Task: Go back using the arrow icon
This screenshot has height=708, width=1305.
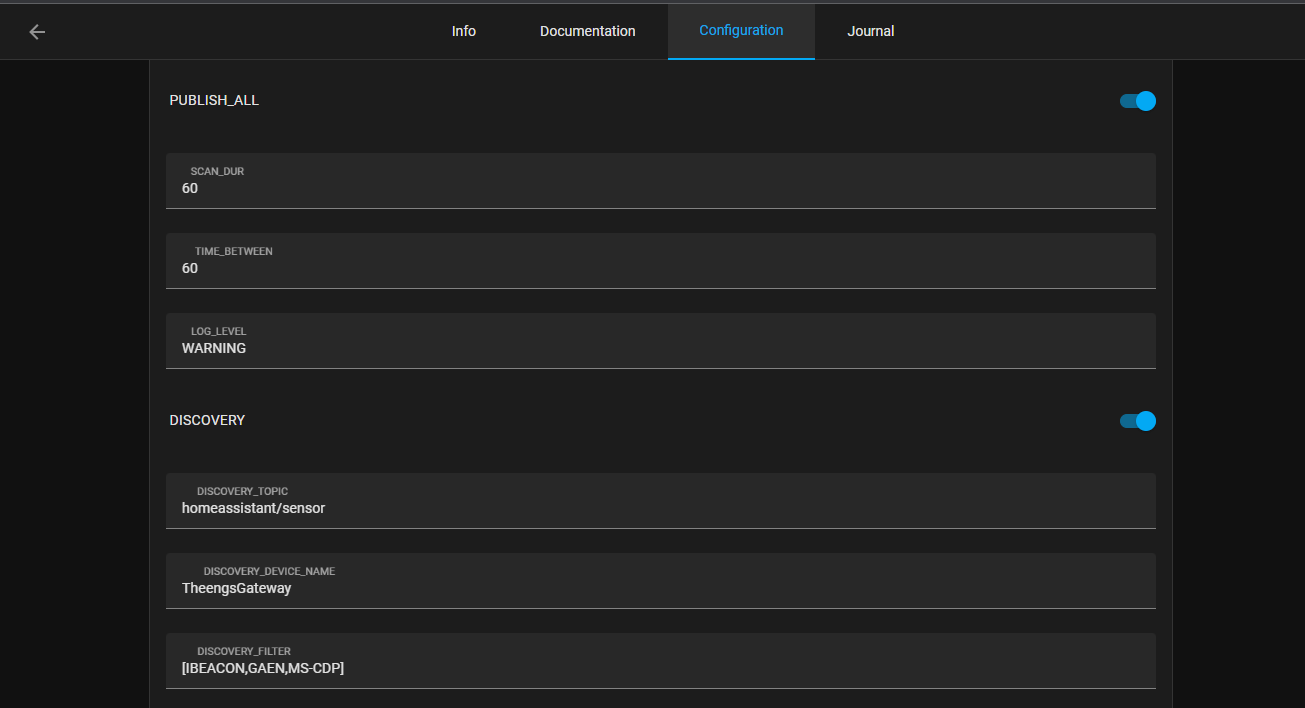Action: [37, 32]
